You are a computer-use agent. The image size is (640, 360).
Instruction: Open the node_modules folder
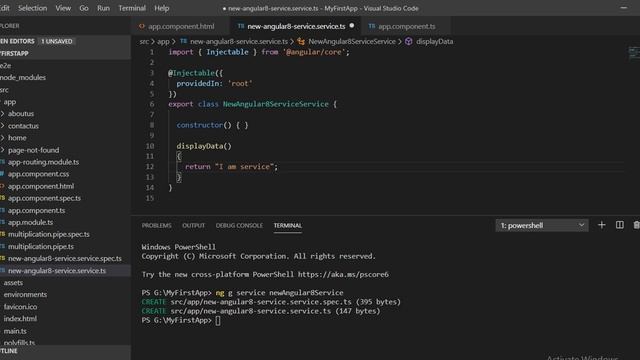pyautogui.click(x=23, y=78)
